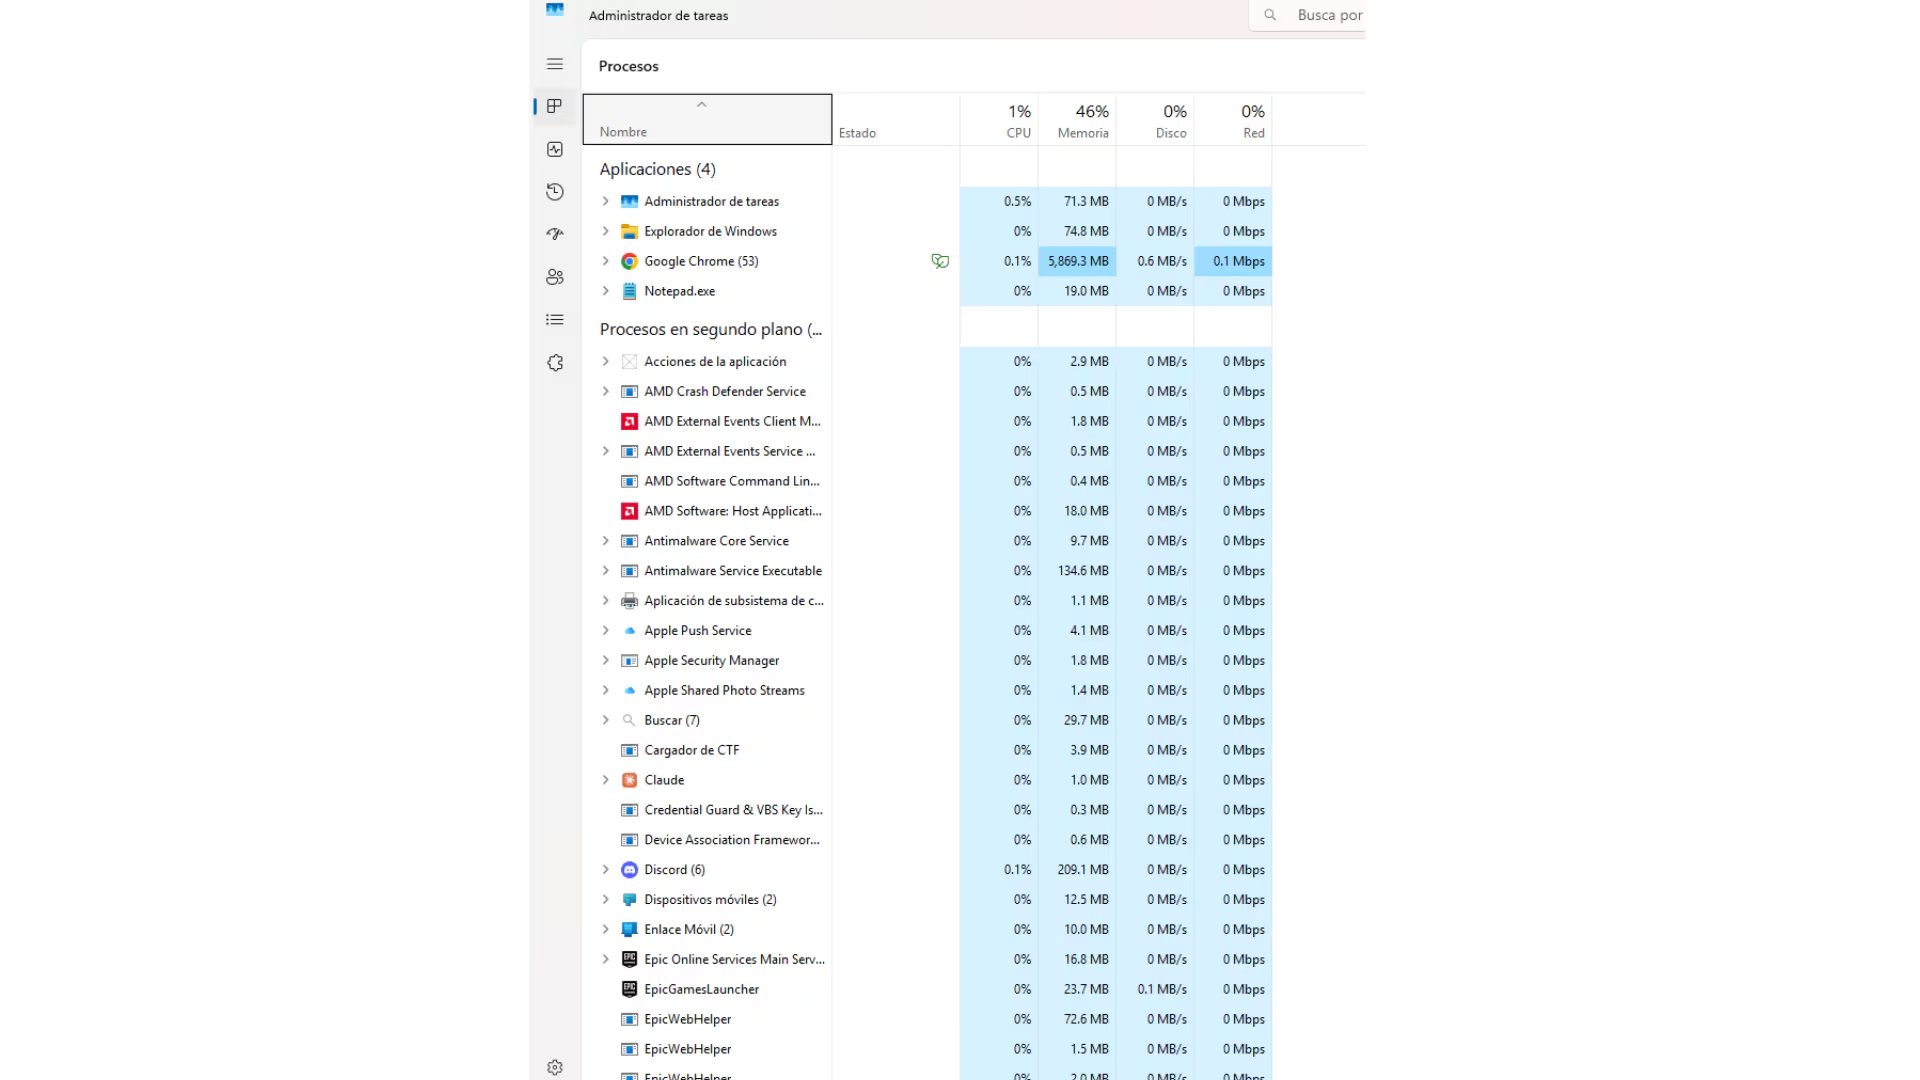Image resolution: width=1920 pixels, height=1080 pixels.
Task: Expand the Antimalware Service Executable row
Action: tap(605, 571)
